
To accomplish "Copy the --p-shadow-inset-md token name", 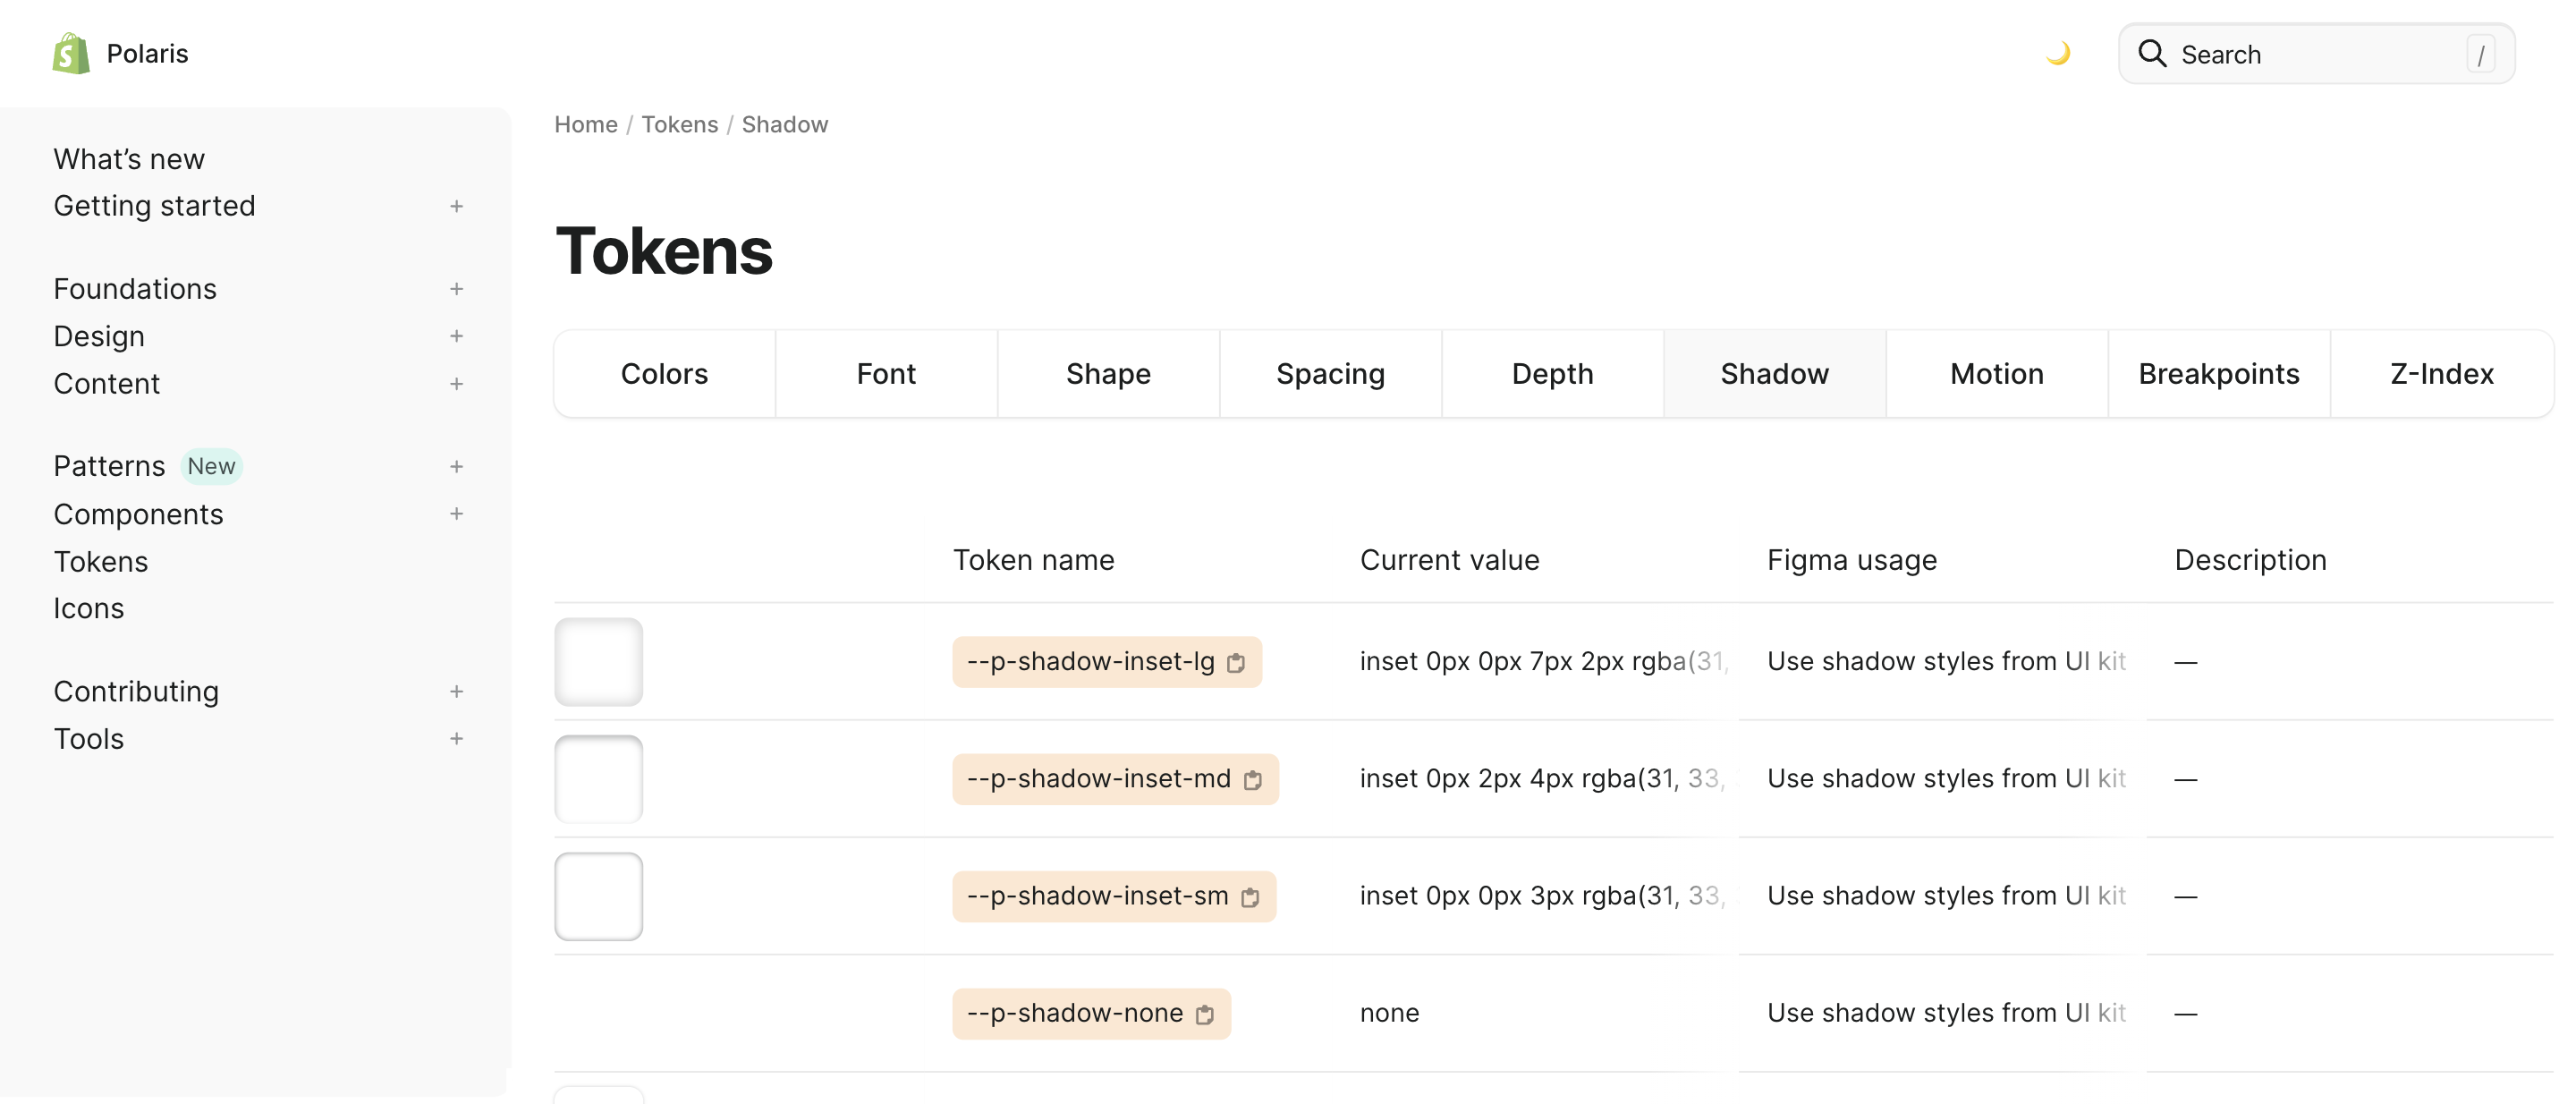I will [x=1253, y=780].
